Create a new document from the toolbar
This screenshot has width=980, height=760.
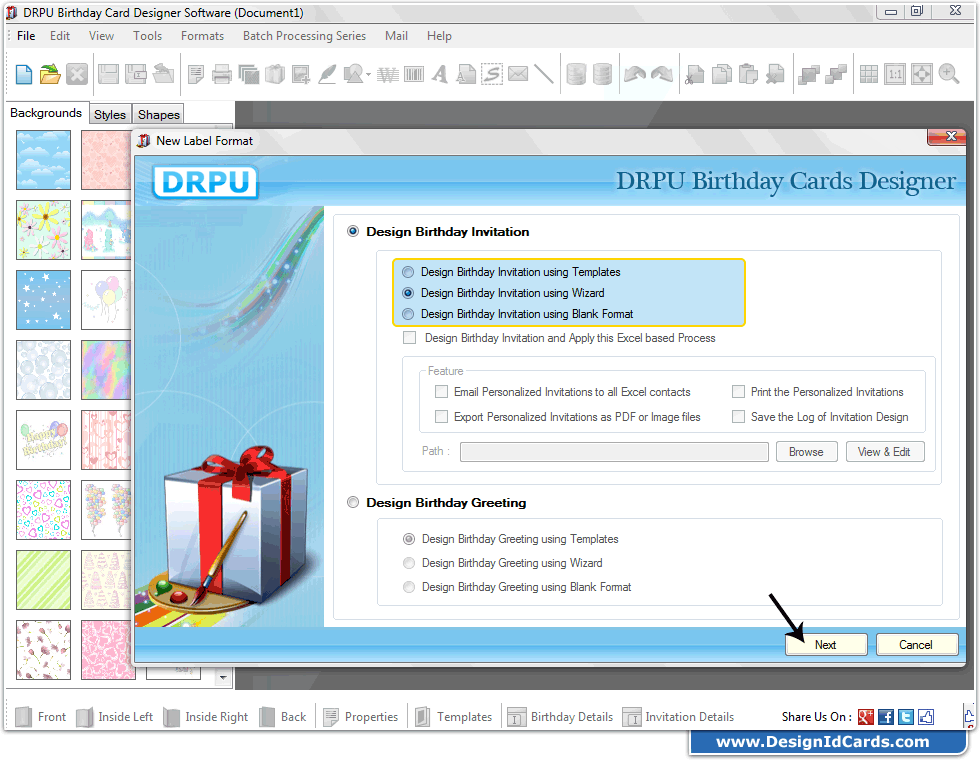[24, 74]
